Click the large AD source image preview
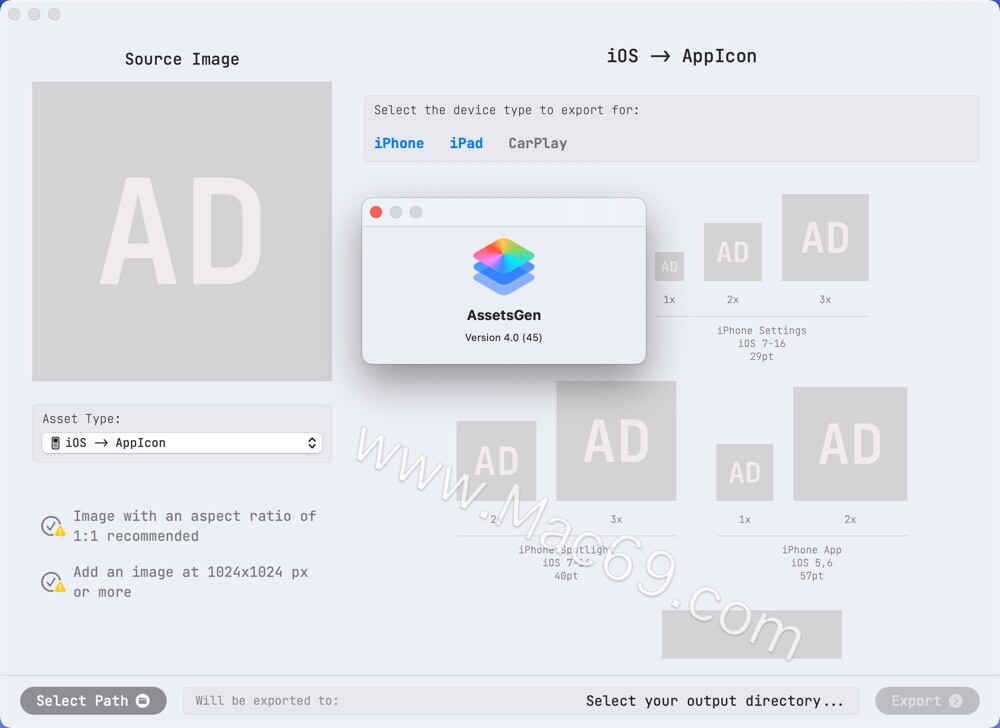Image resolution: width=1000 pixels, height=728 pixels. click(182, 231)
